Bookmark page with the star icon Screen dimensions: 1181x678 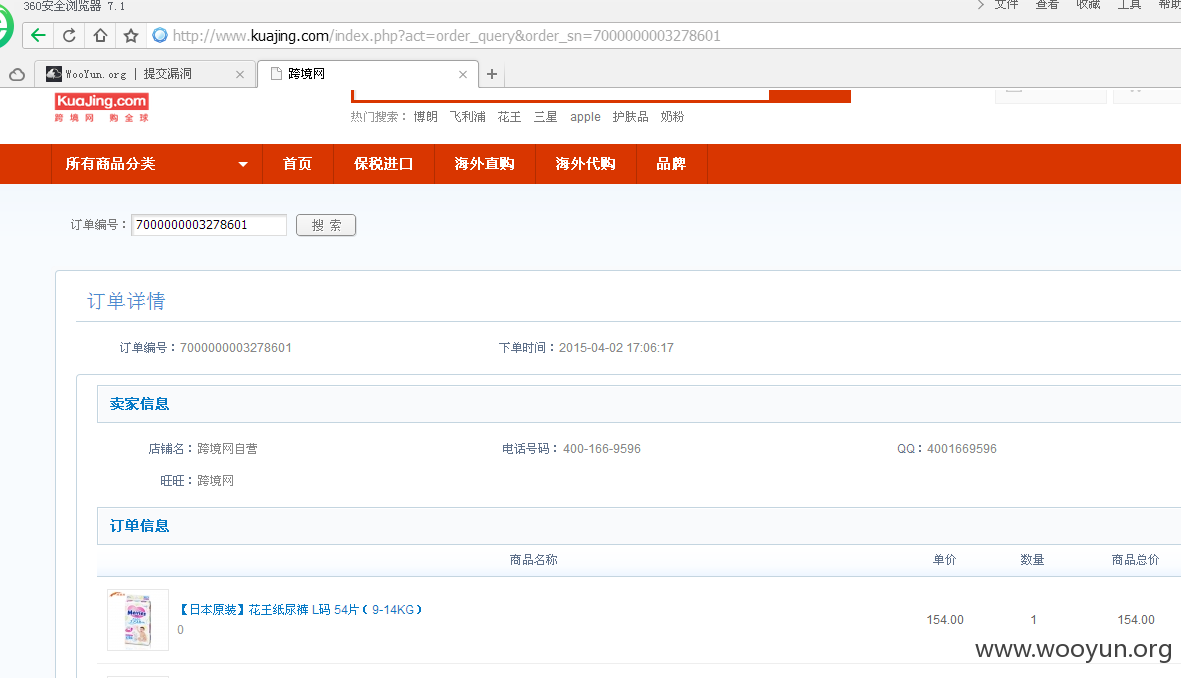click(130, 35)
